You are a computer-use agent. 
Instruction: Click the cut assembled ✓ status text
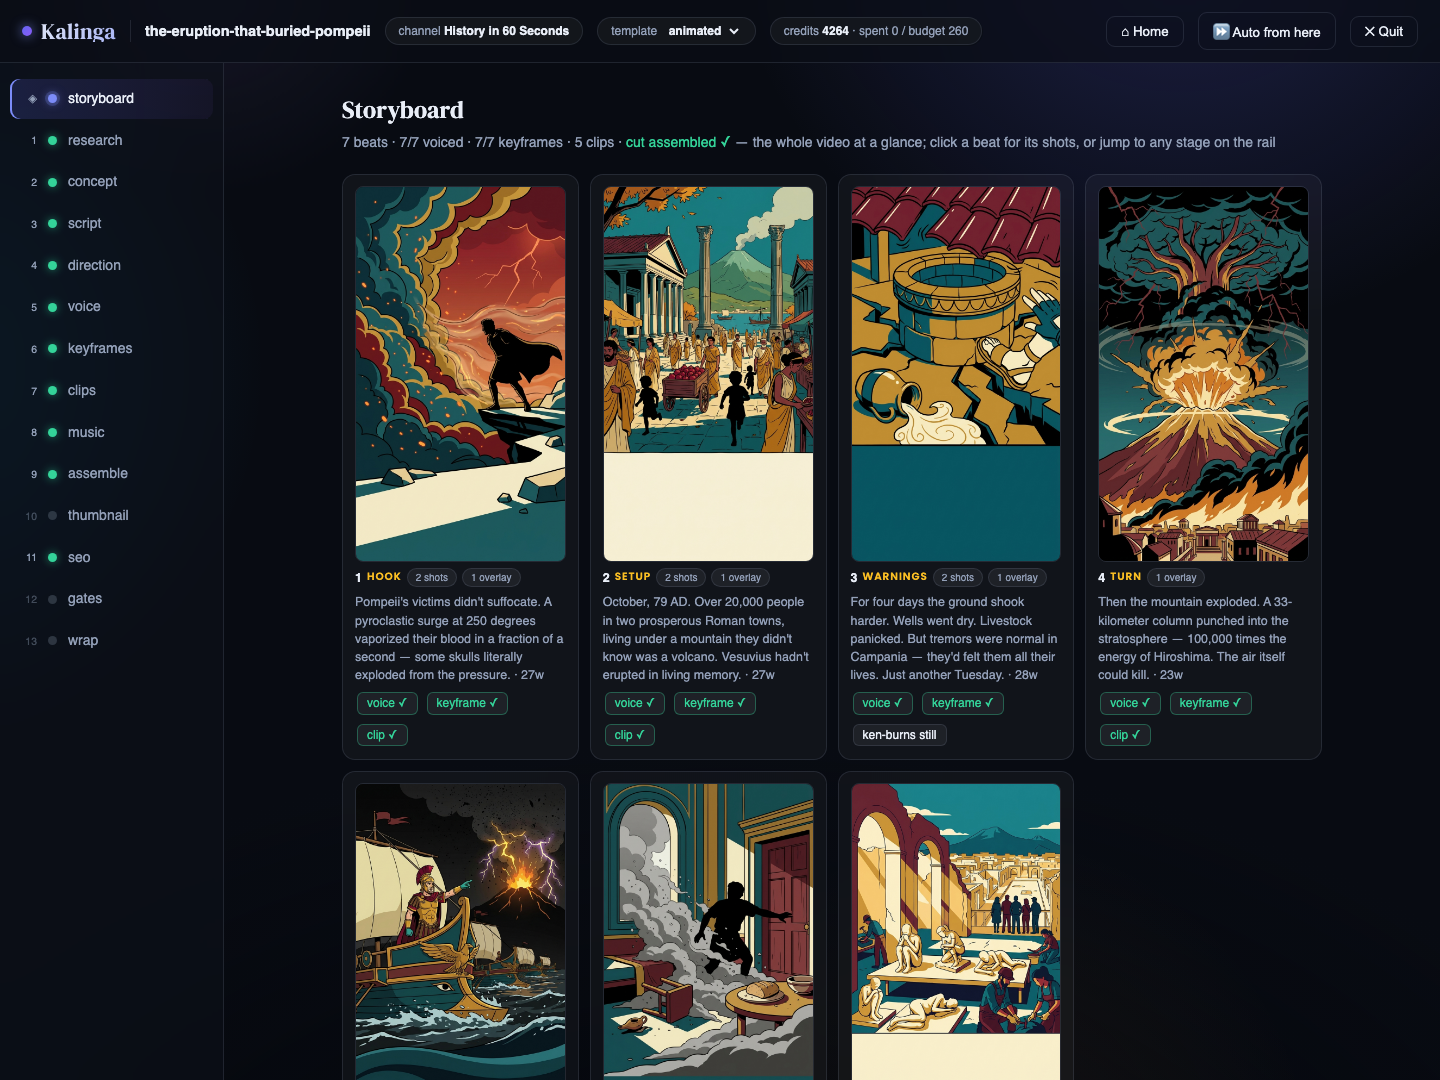click(x=678, y=142)
